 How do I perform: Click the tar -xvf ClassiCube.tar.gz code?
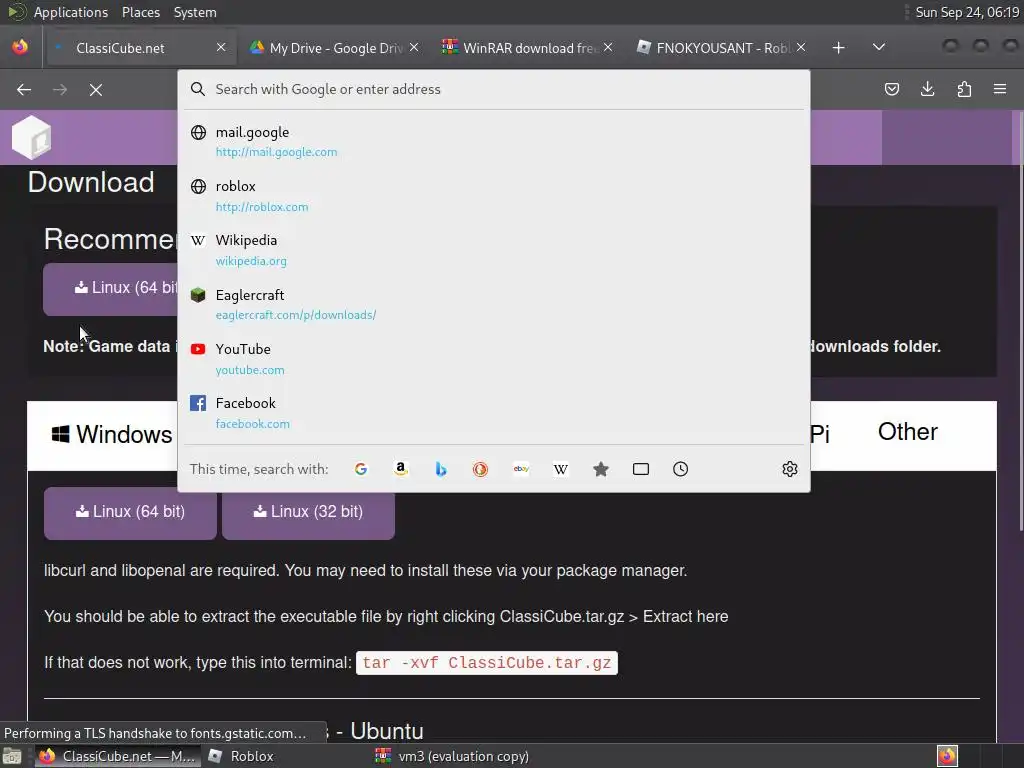point(487,663)
